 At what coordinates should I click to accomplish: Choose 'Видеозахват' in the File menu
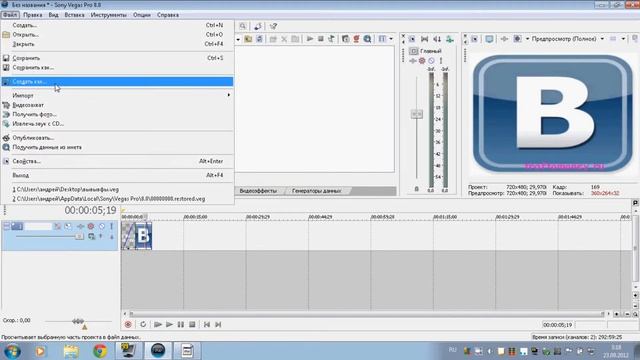(117, 105)
